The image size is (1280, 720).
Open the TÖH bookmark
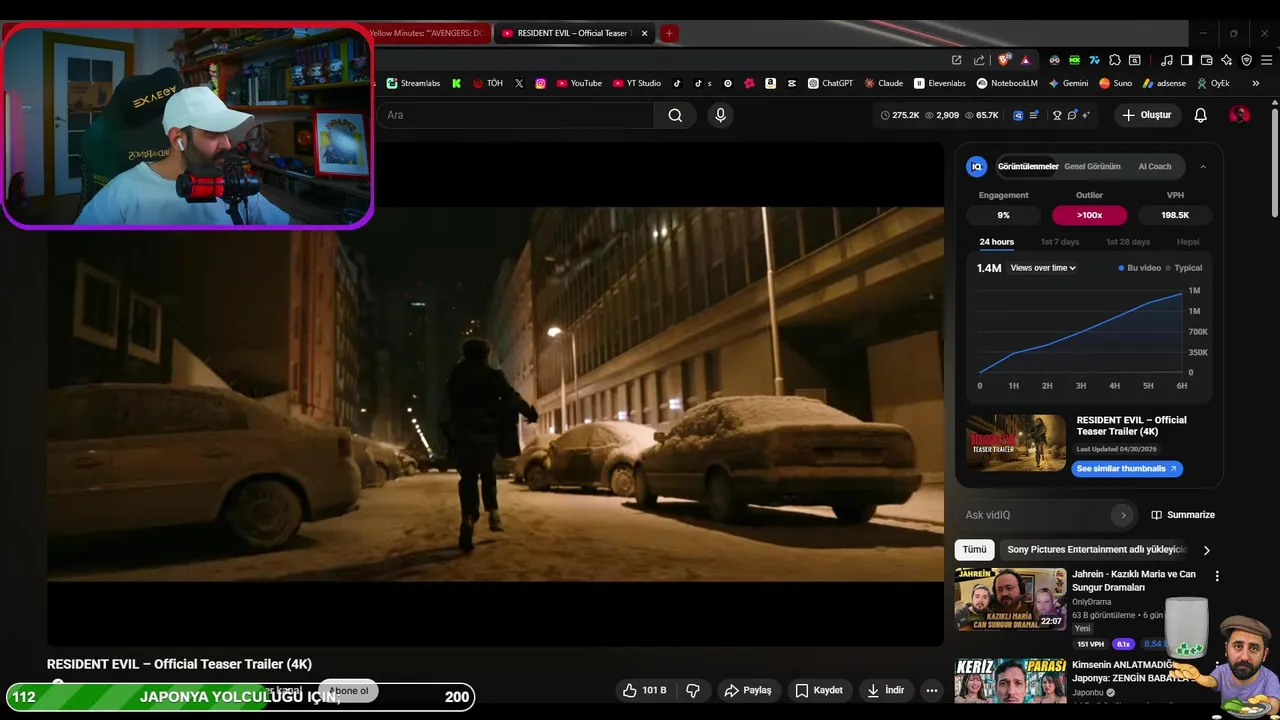click(x=488, y=83)
